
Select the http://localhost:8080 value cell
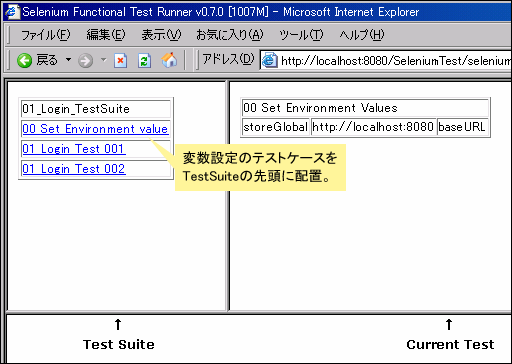pyautogui.click(x=373, y=127)
